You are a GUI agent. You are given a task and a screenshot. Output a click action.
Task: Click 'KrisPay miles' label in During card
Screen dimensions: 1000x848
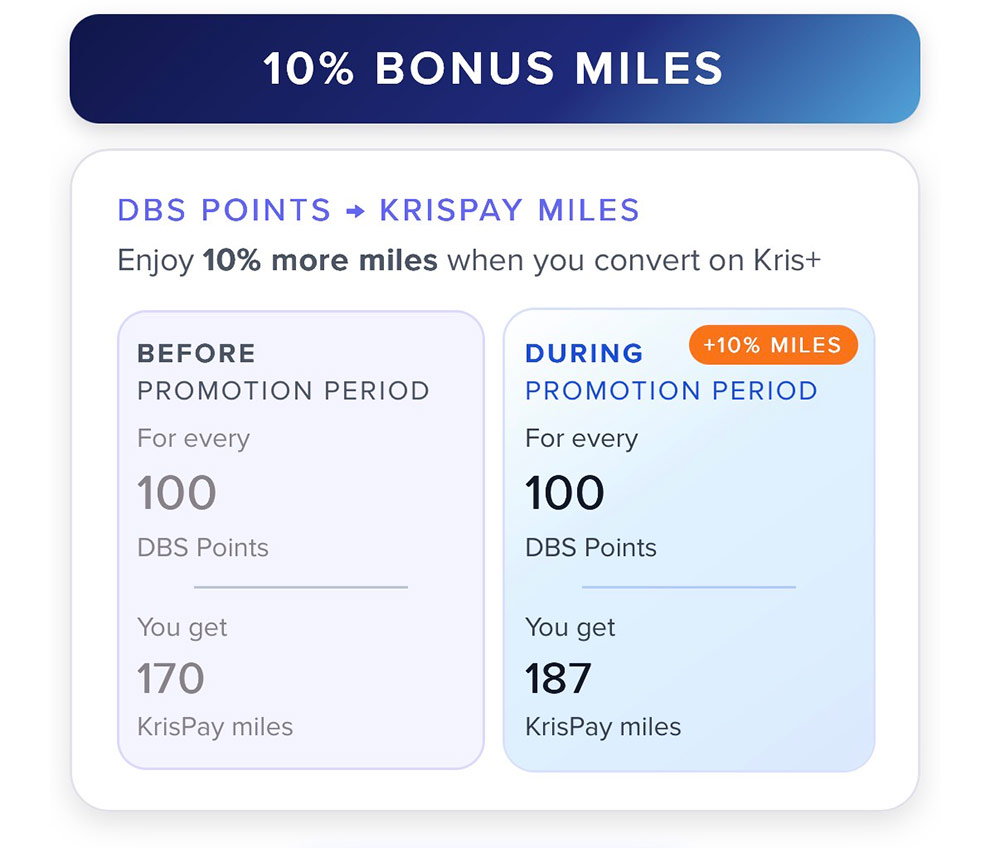tap(603, 727)
